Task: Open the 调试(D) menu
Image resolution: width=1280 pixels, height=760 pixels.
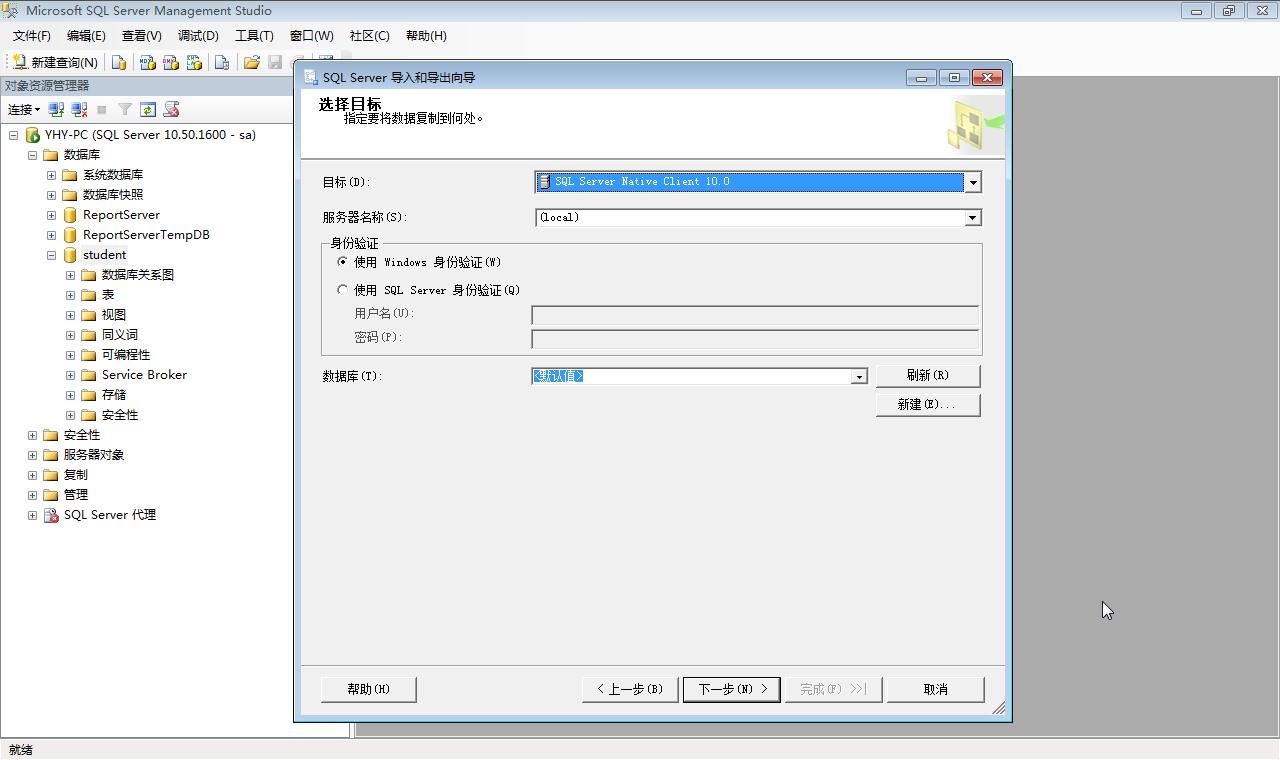Action: point(198,36)
